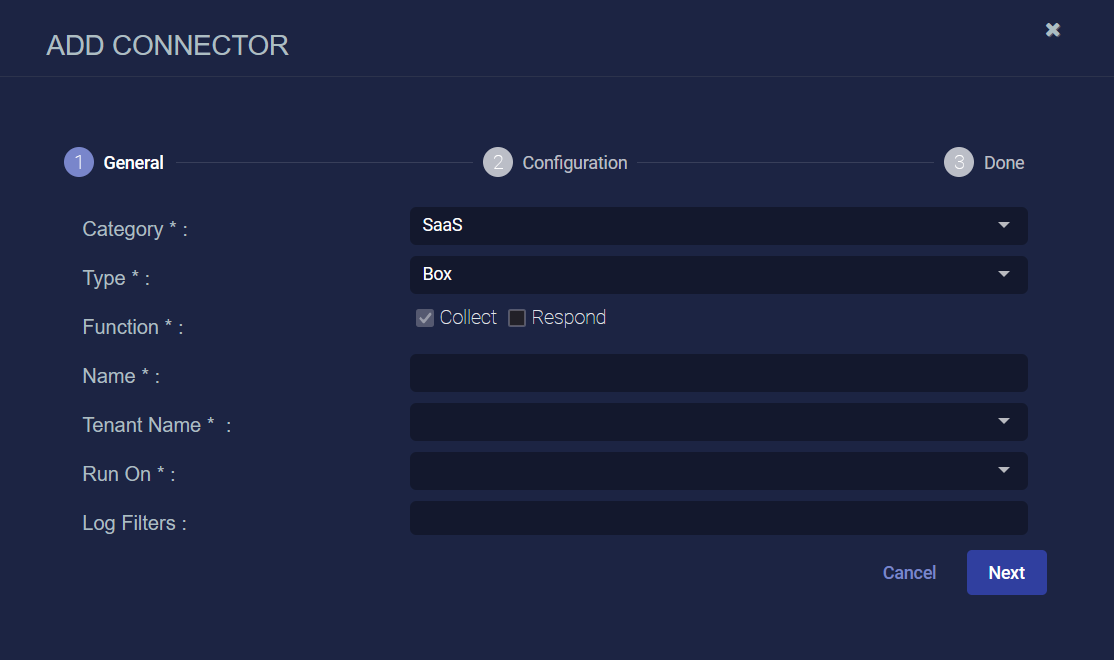
Task: Click the Run On dropdown arrow icon
Action: tap(1004, 470)
